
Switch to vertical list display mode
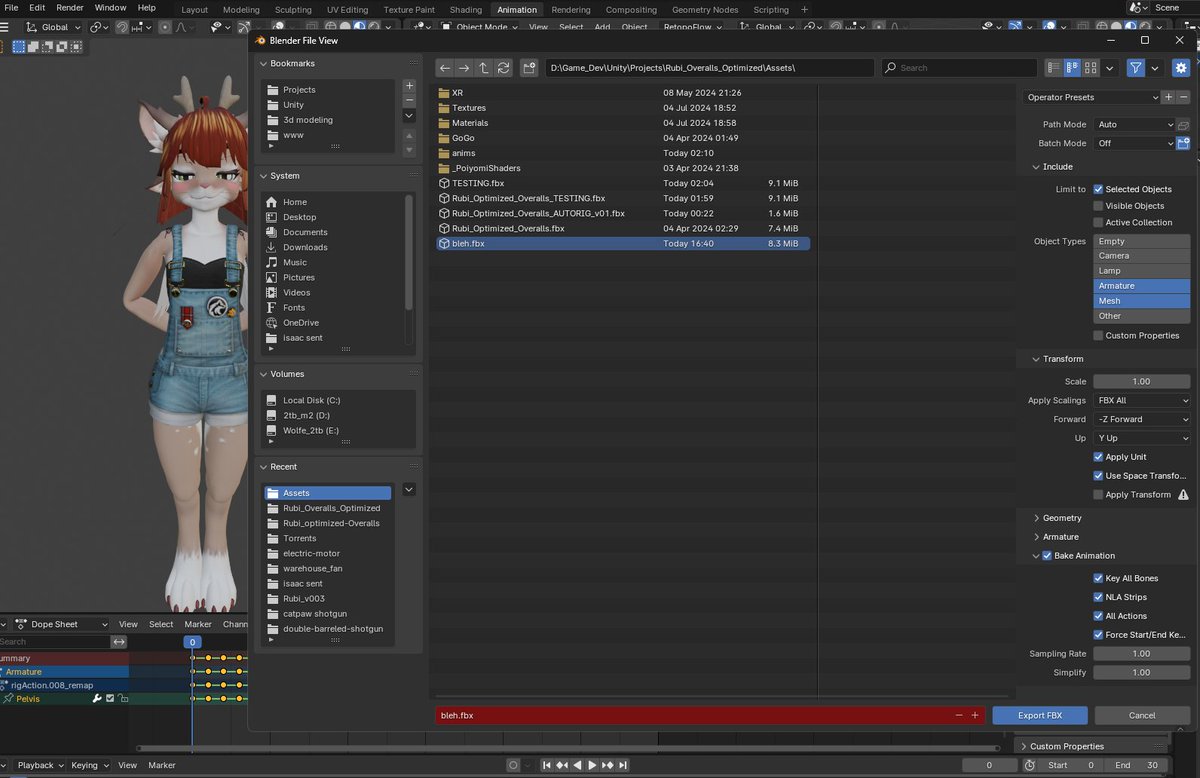point(1053,68)
